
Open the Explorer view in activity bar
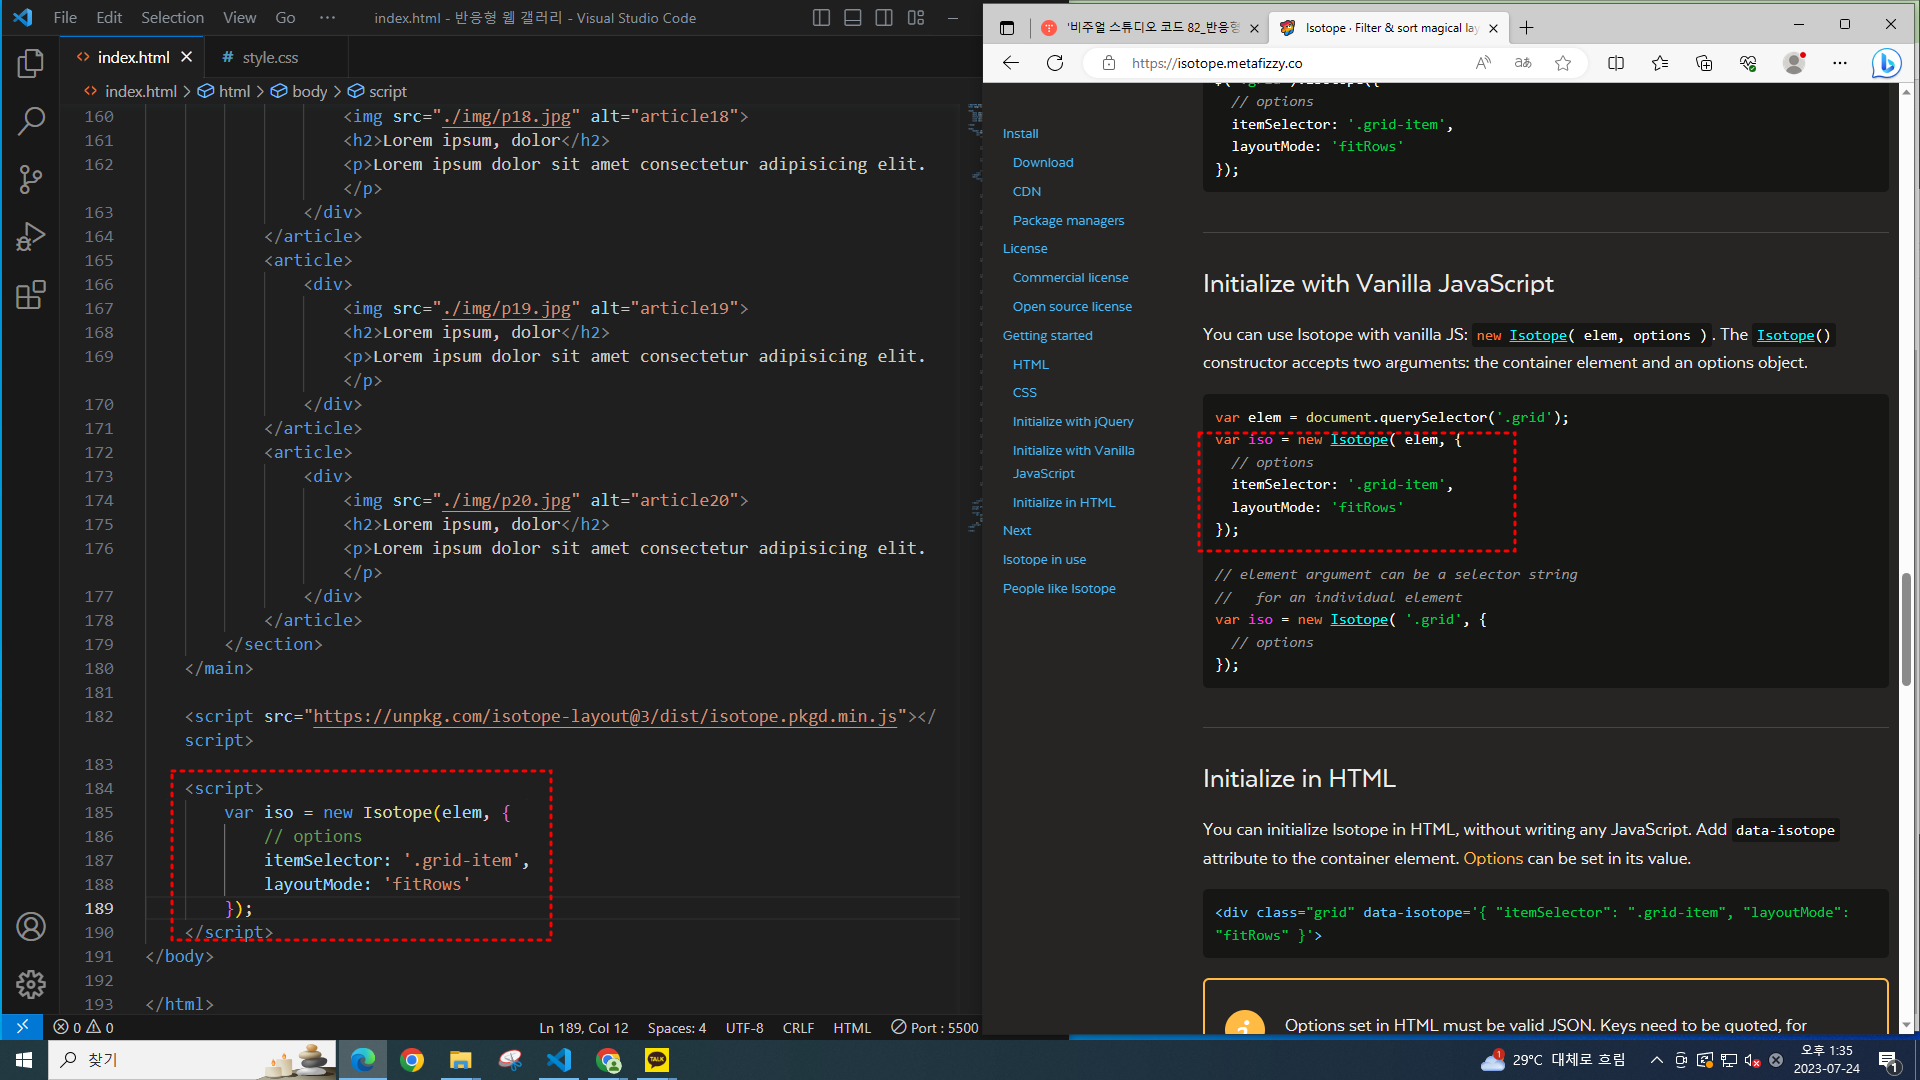(31, 64)
